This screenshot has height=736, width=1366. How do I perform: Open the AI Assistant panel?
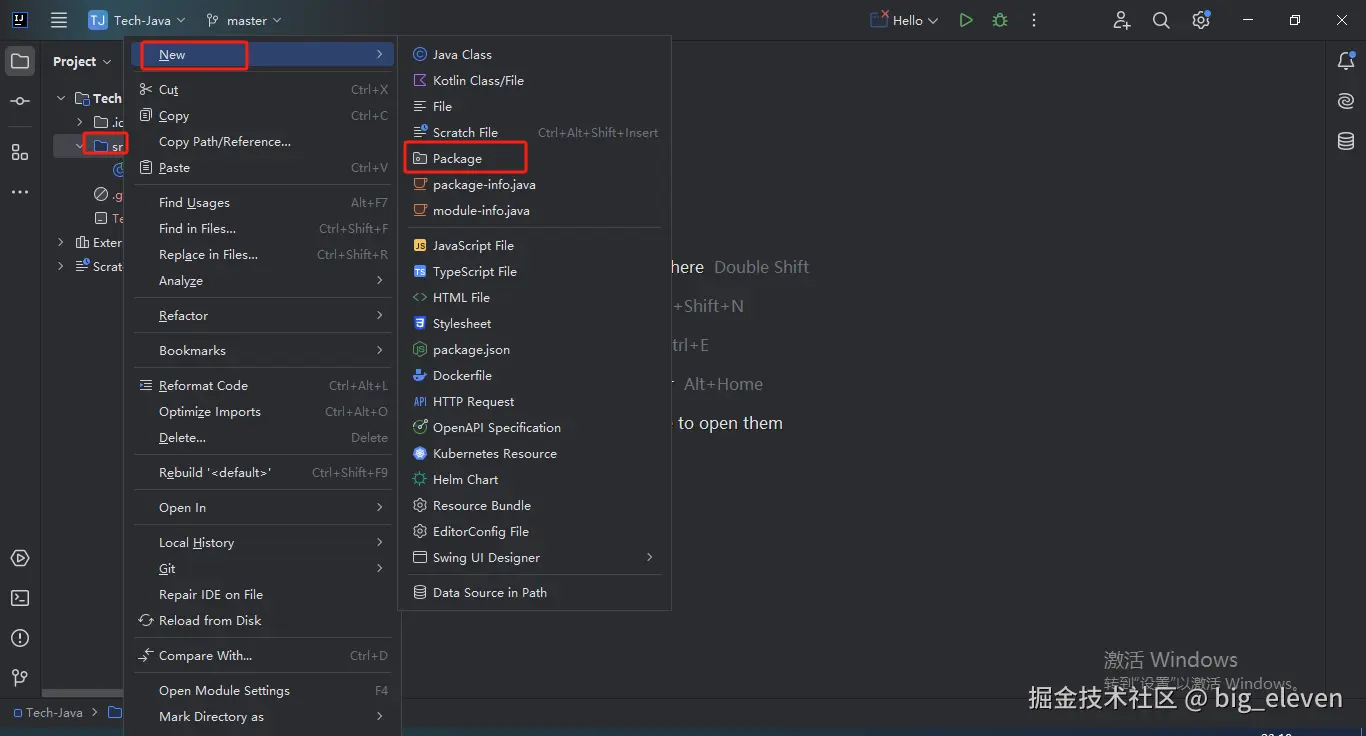pos(1346,101)
